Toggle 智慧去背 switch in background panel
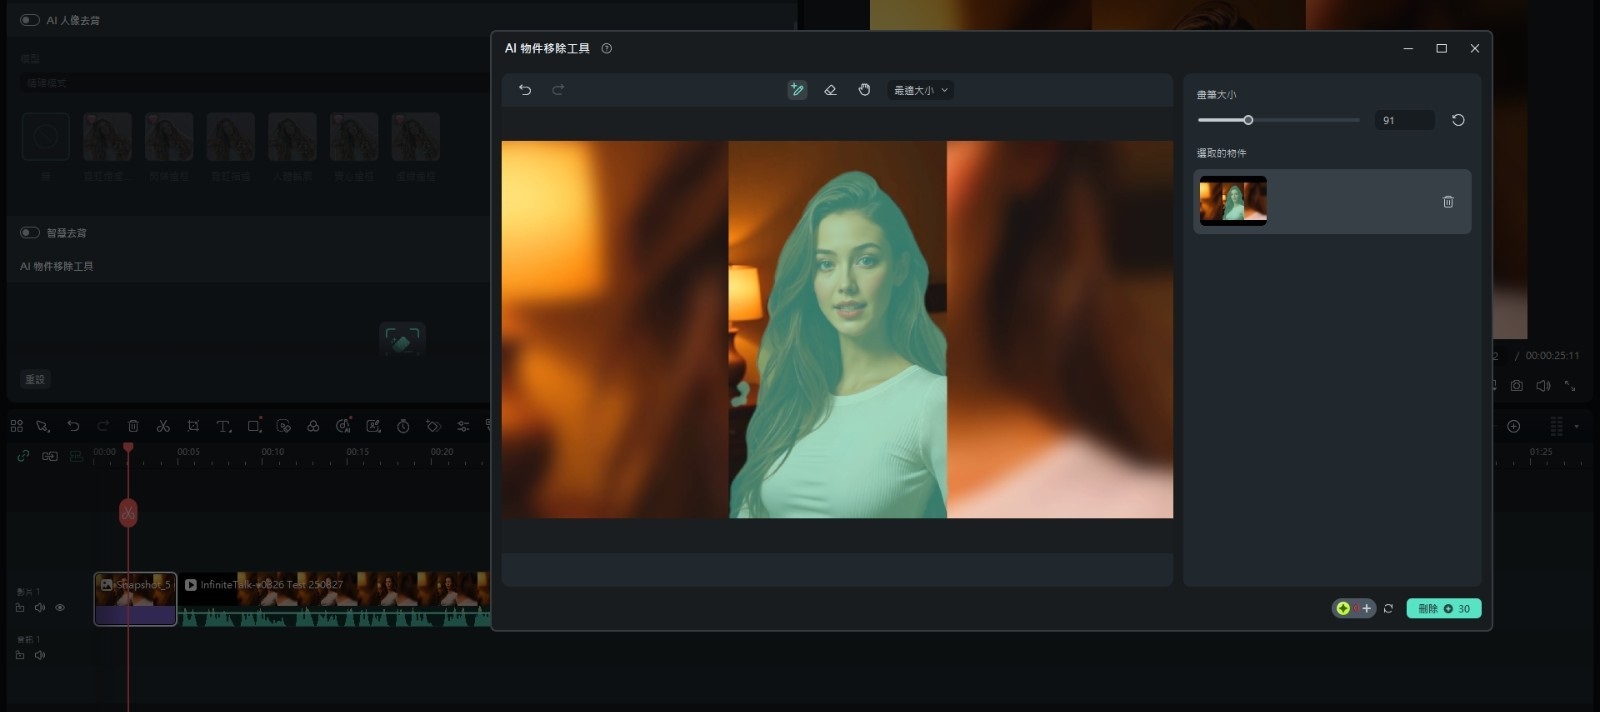The width and height of the screenshot is (1600, 712). point(30,232)
